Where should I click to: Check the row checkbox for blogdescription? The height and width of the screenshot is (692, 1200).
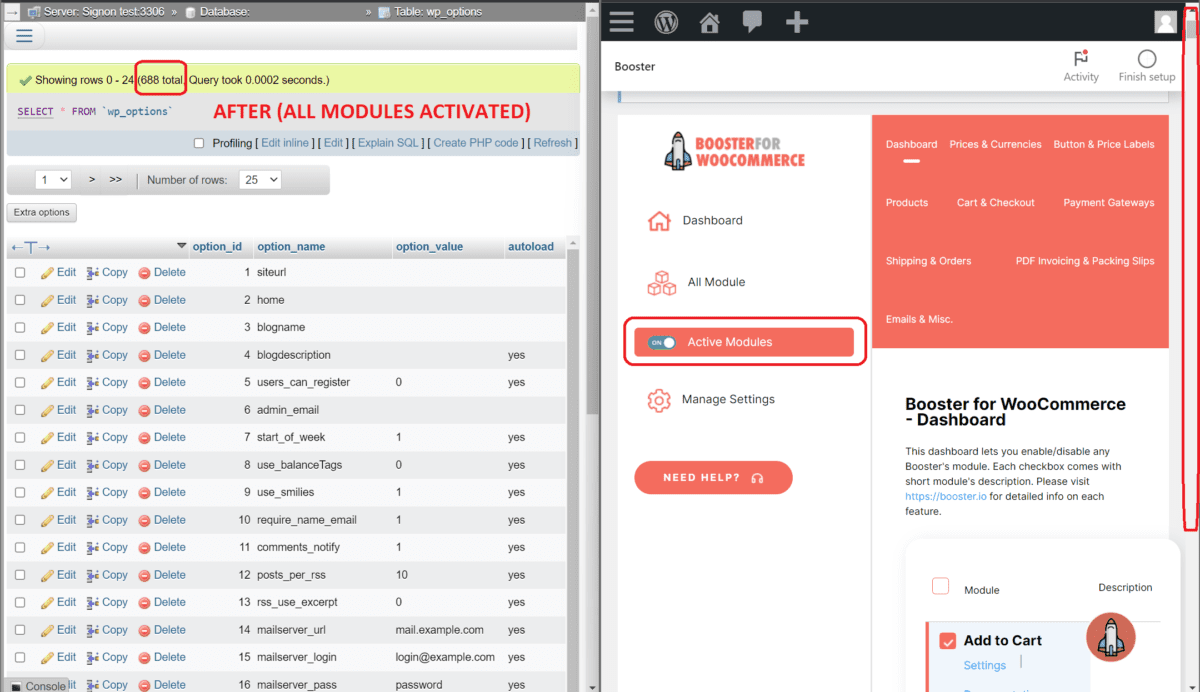click(x=20, y=355)
